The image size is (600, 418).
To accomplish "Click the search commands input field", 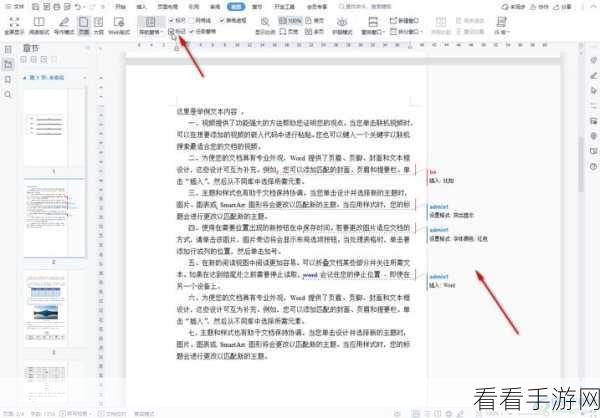I will coord(365,7).
